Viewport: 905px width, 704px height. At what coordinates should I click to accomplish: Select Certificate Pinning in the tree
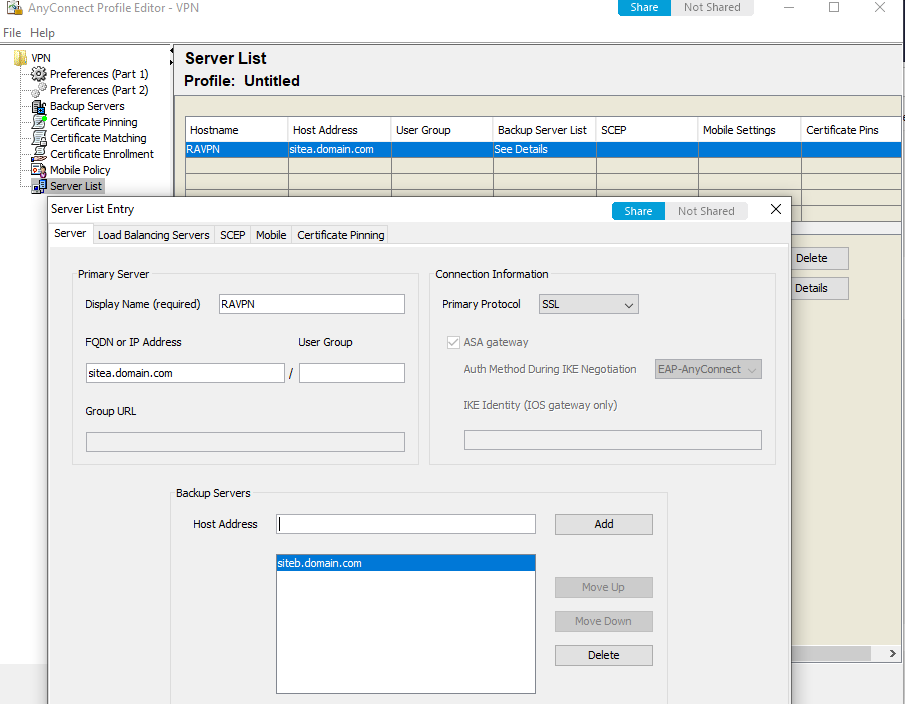point(94,122)
